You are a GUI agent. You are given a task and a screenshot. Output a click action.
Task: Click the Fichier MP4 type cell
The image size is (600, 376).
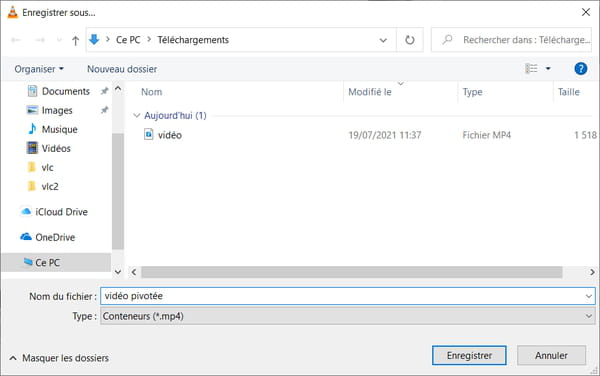tap(487, 135)
